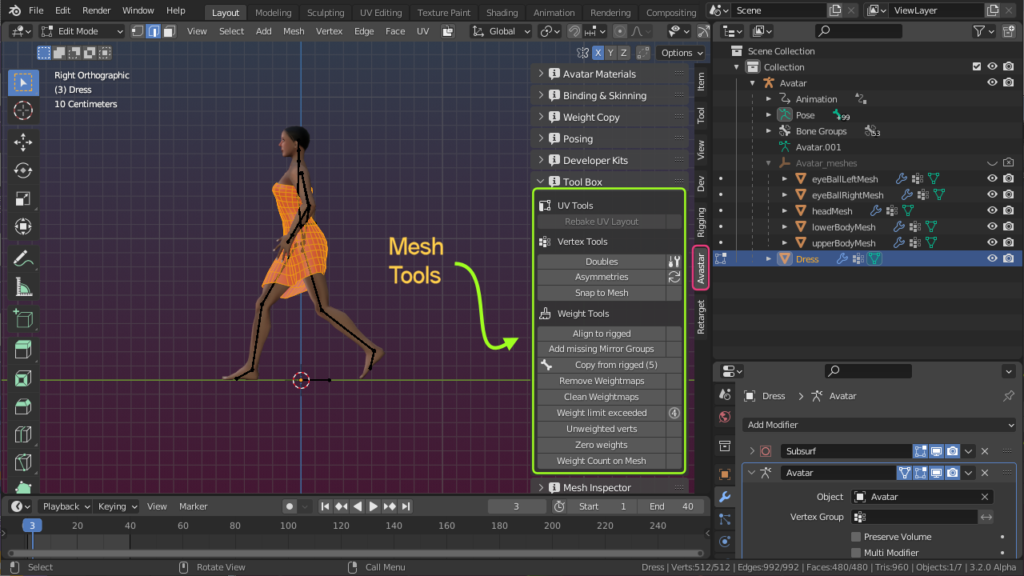The width and height of the screenshot is (1024, 576).
Task: Open the Render menu
Action: pos(96,11)
